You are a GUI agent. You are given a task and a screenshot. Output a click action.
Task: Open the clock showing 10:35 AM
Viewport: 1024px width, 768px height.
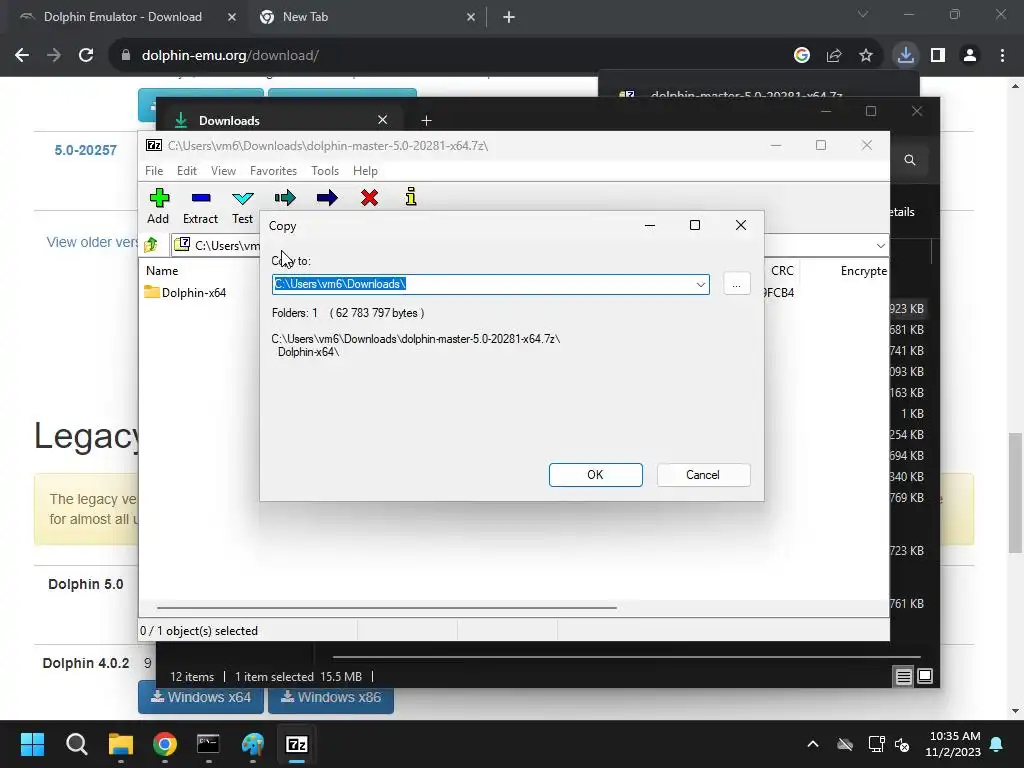coord(953,744)
